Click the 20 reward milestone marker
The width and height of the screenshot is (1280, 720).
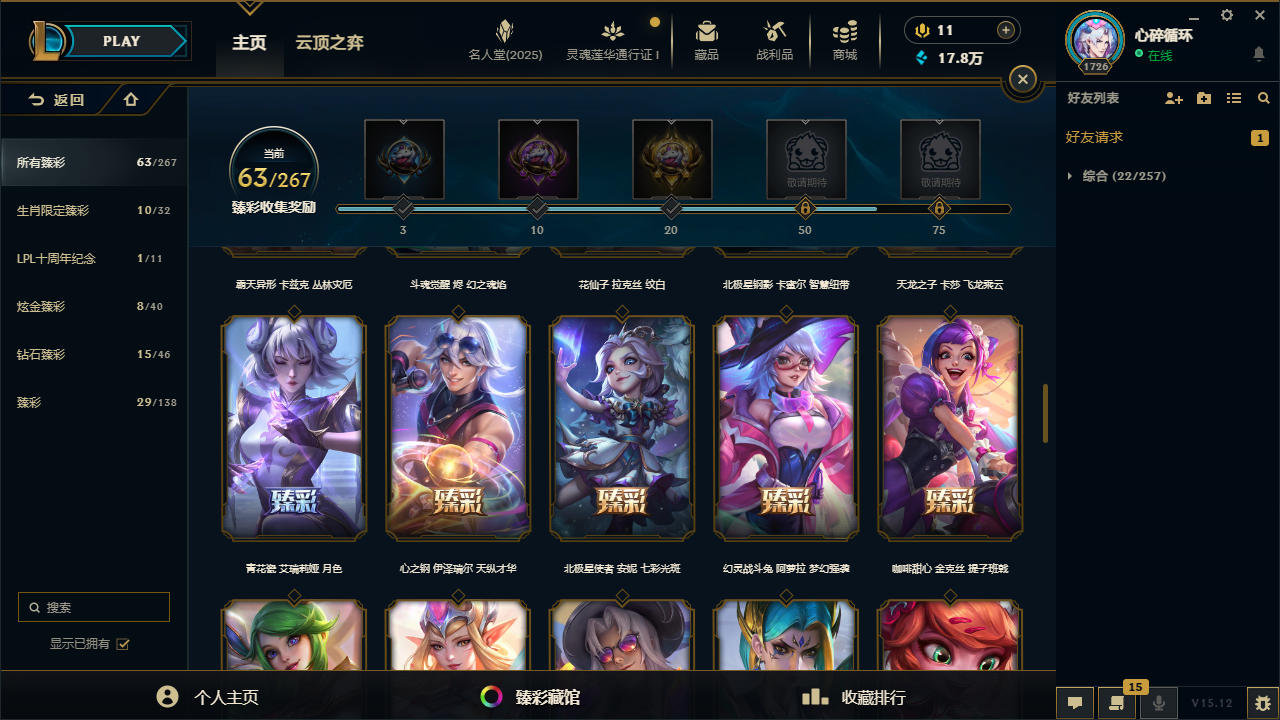pyautogui.click(x=671, y=208)
